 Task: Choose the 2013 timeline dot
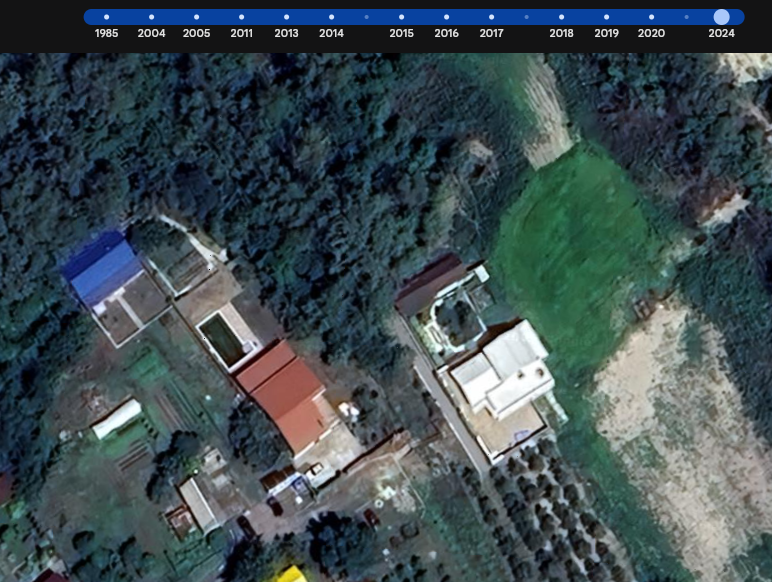tap(286, 17)
